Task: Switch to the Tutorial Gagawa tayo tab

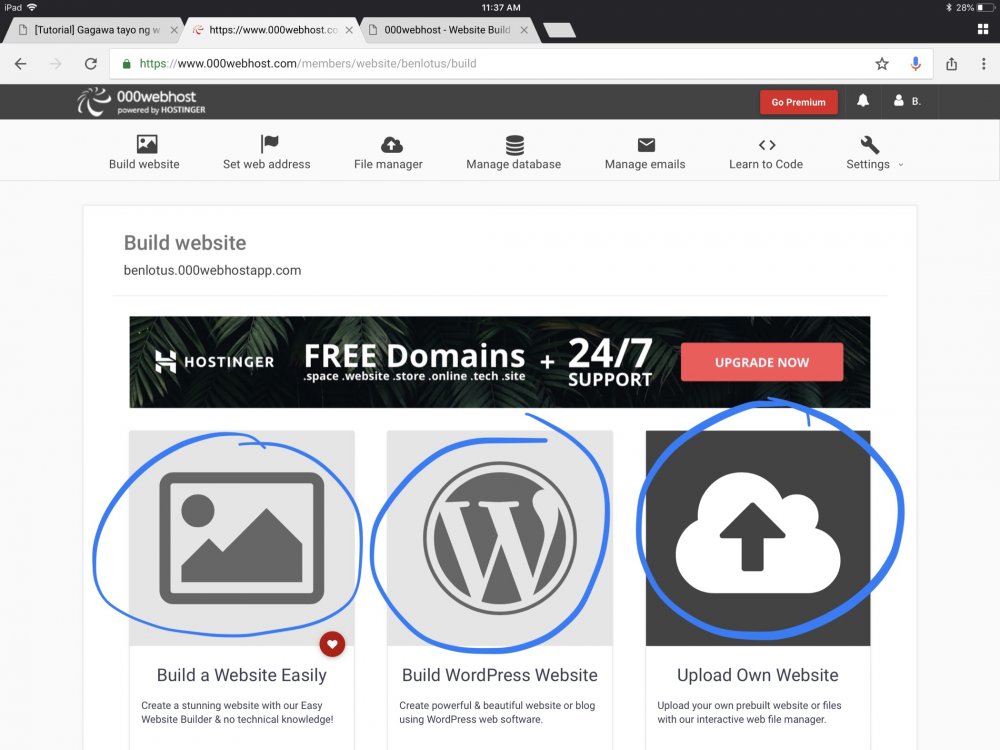Action: [90, 30]
